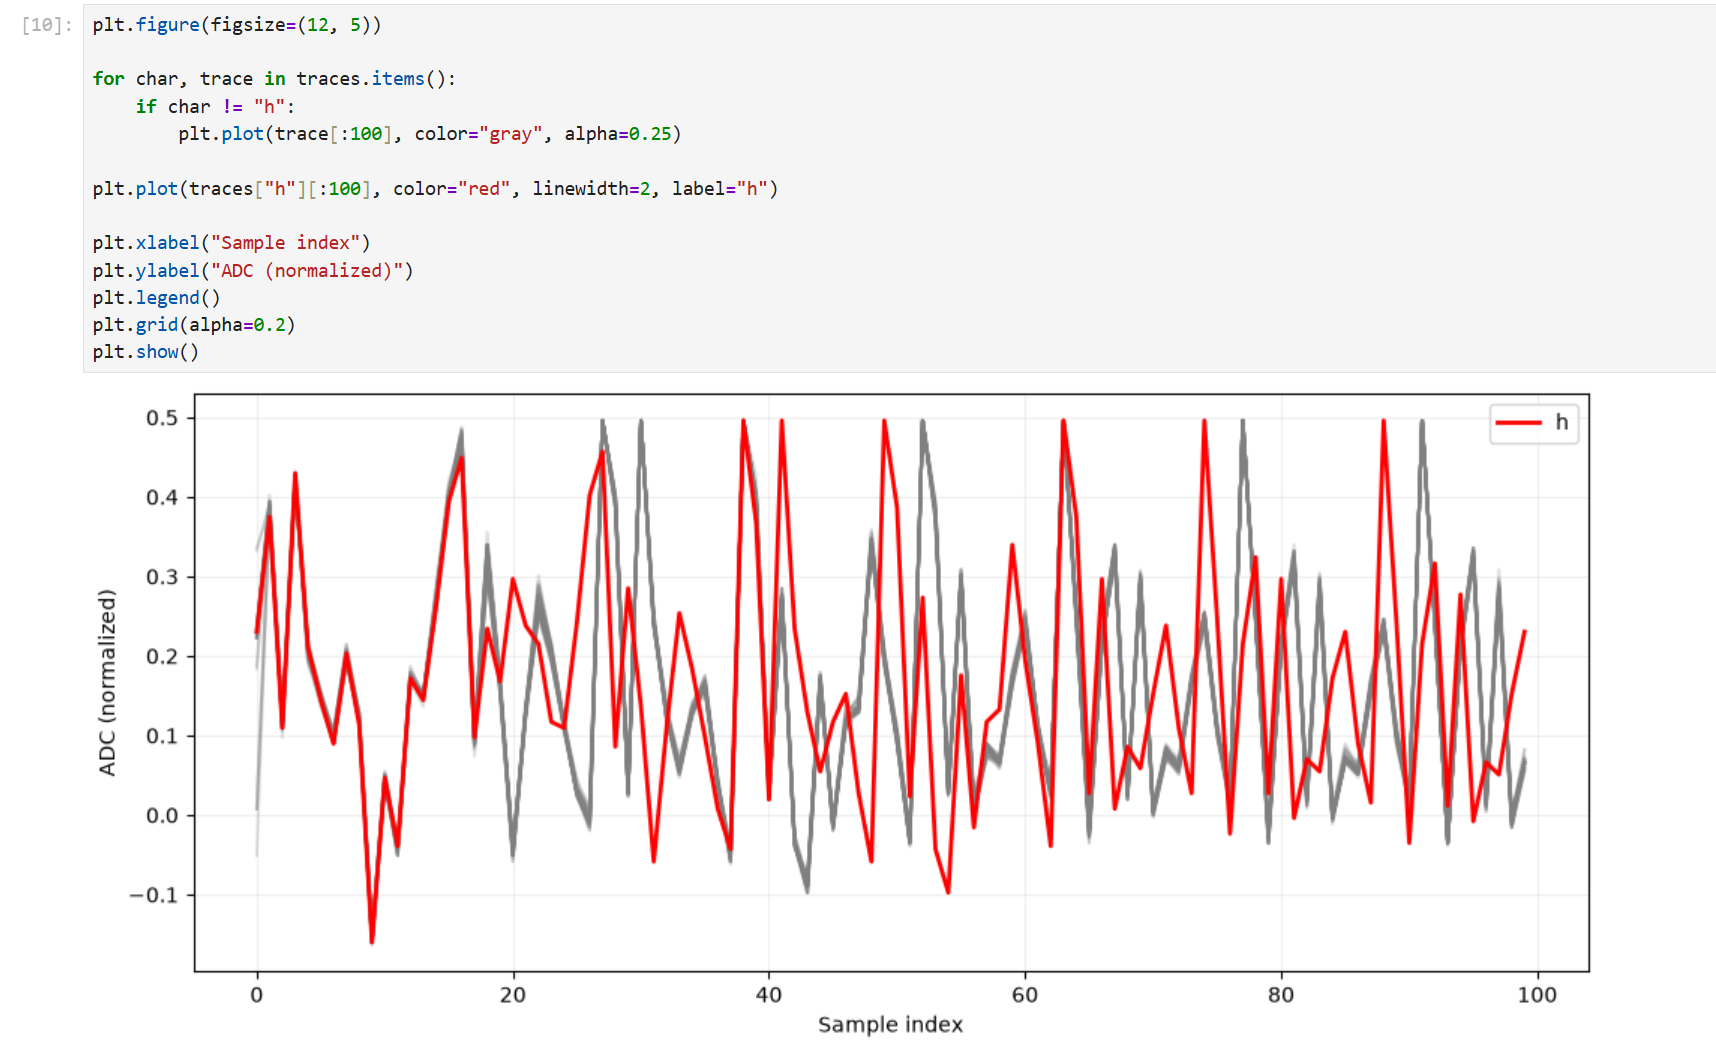Click the 'if char != "h":' code line
Screen dimensions: 1716x1062
pyautogui.click(x=215, y=106)
